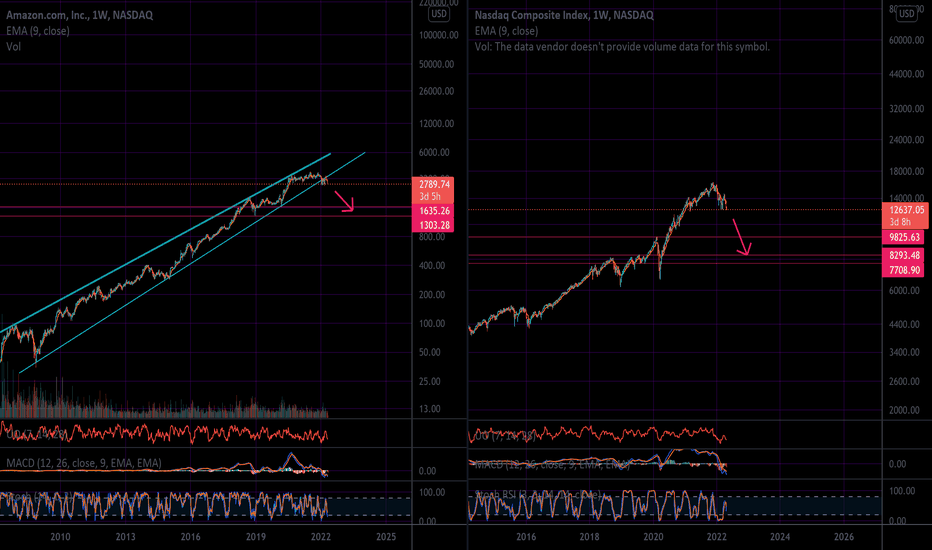Click 2019 on the Amazon time axis
Viewport: 932px width, 550px height.
pos(256,537)
